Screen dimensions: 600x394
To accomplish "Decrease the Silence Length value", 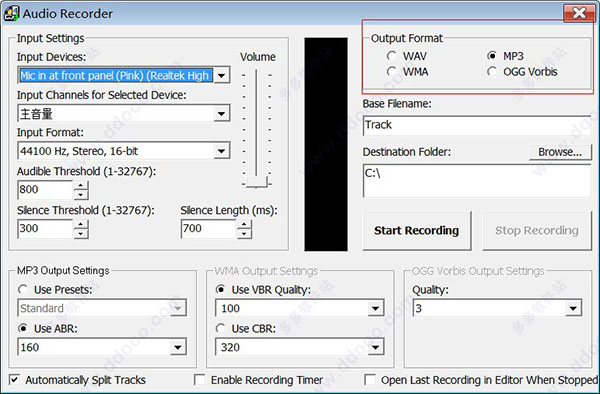I will click(244, 234).
